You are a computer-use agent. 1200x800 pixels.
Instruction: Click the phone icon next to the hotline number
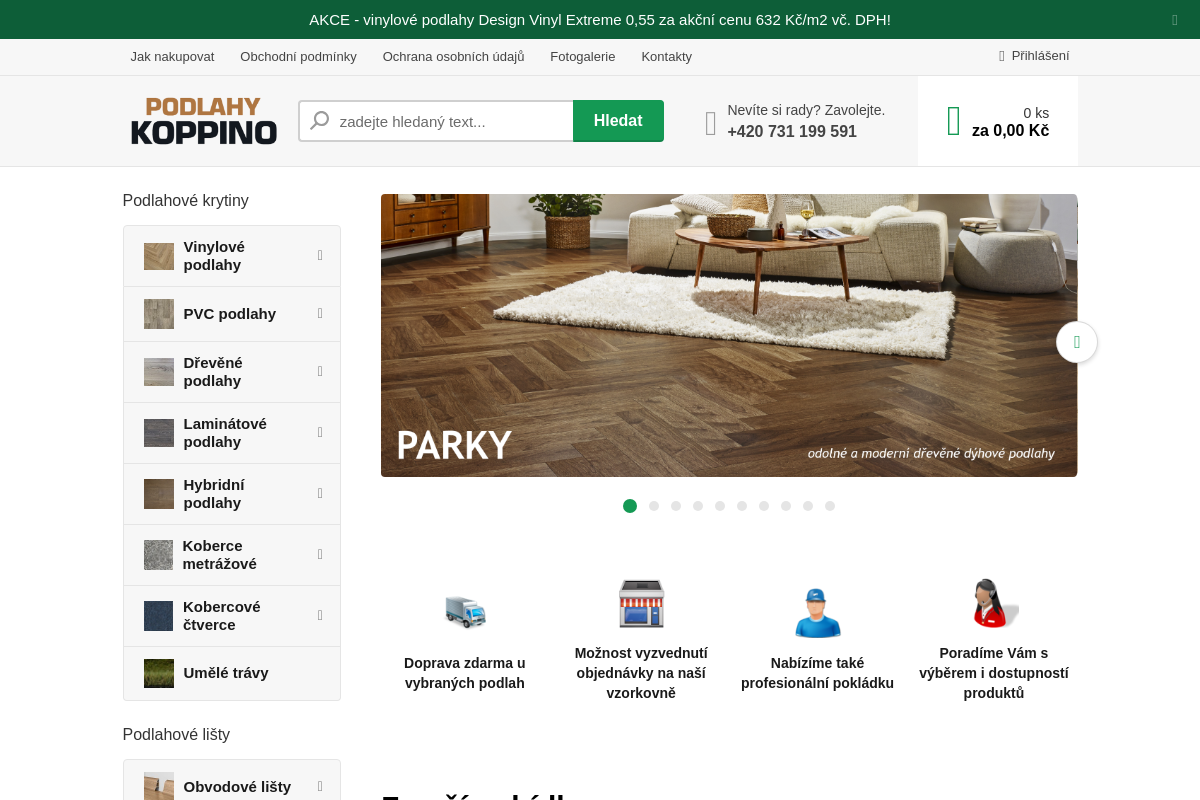click(710, 122)
